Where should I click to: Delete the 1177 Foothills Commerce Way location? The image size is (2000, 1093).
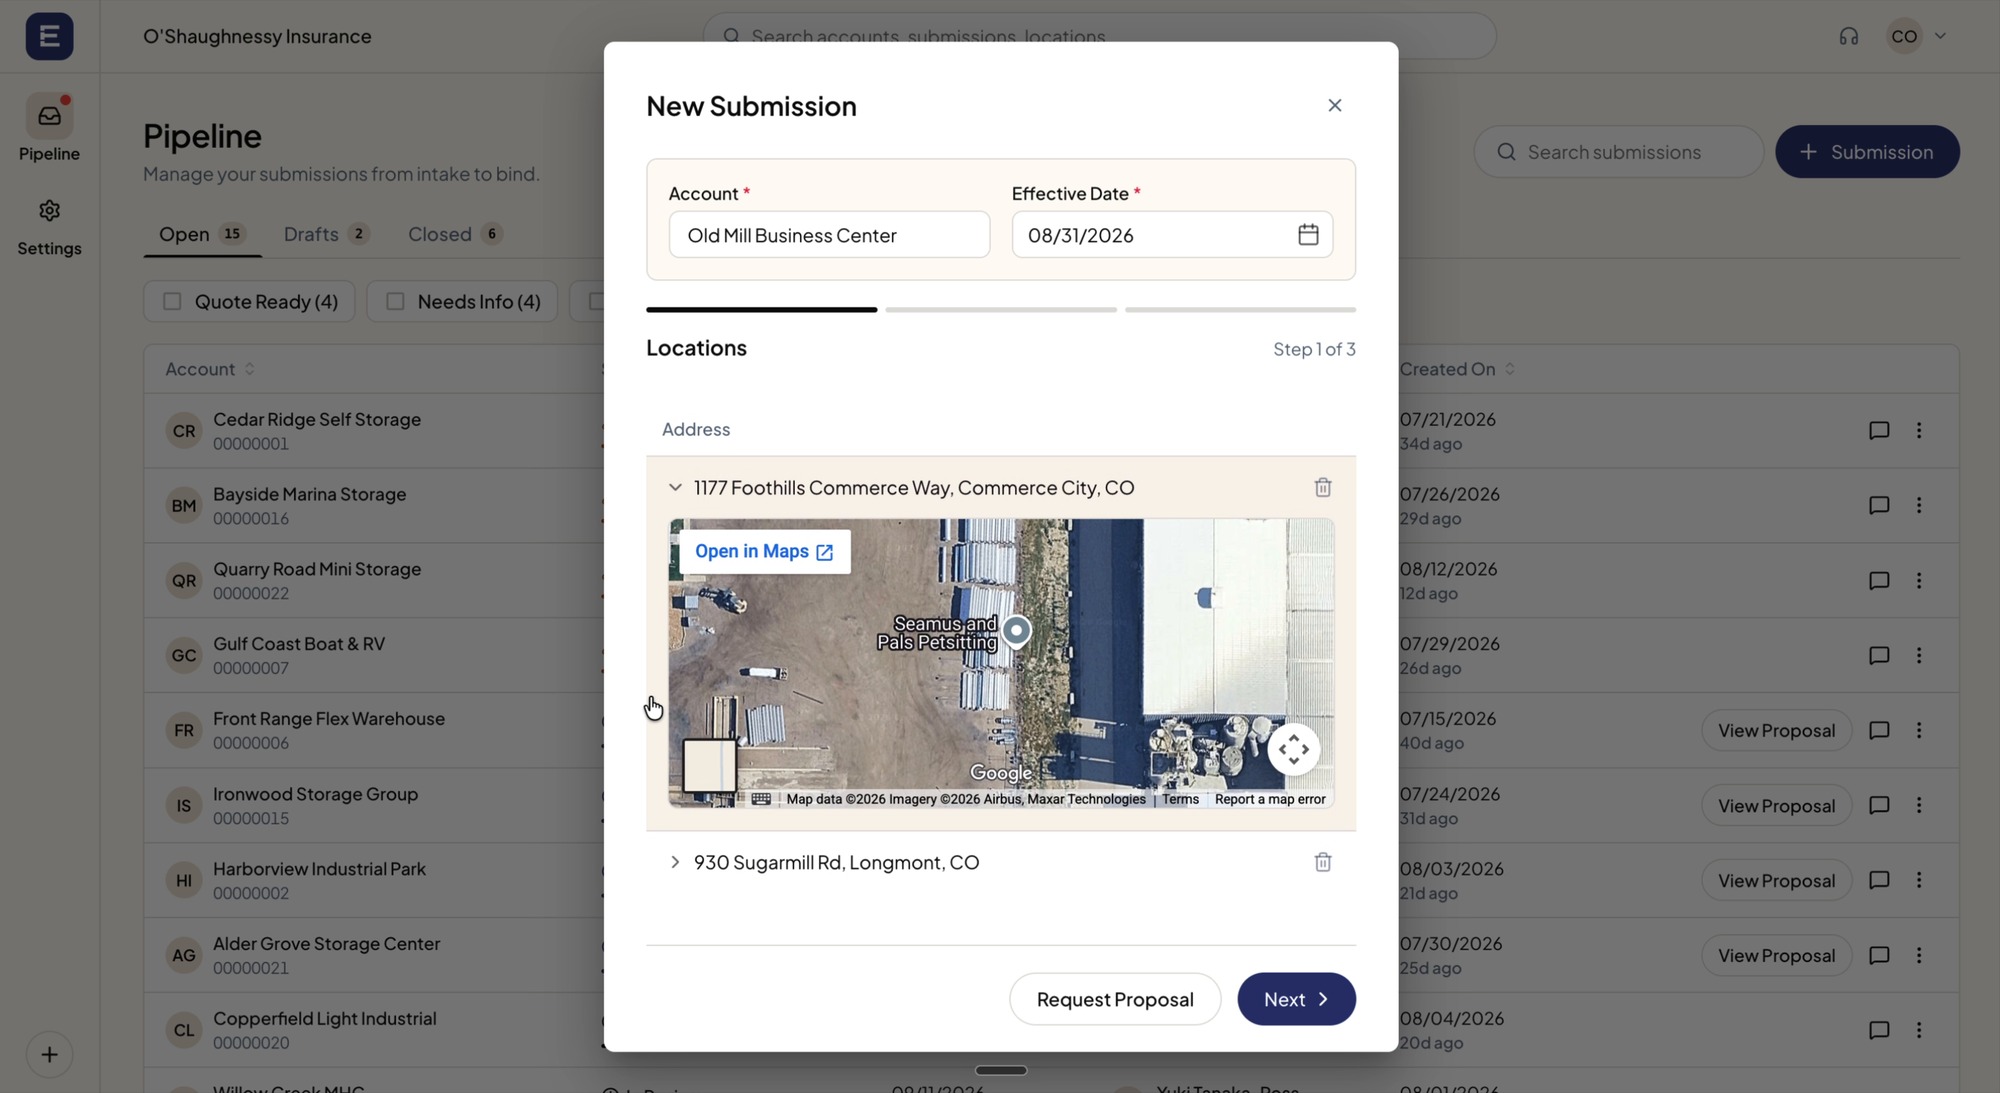tap(1322, 487)
